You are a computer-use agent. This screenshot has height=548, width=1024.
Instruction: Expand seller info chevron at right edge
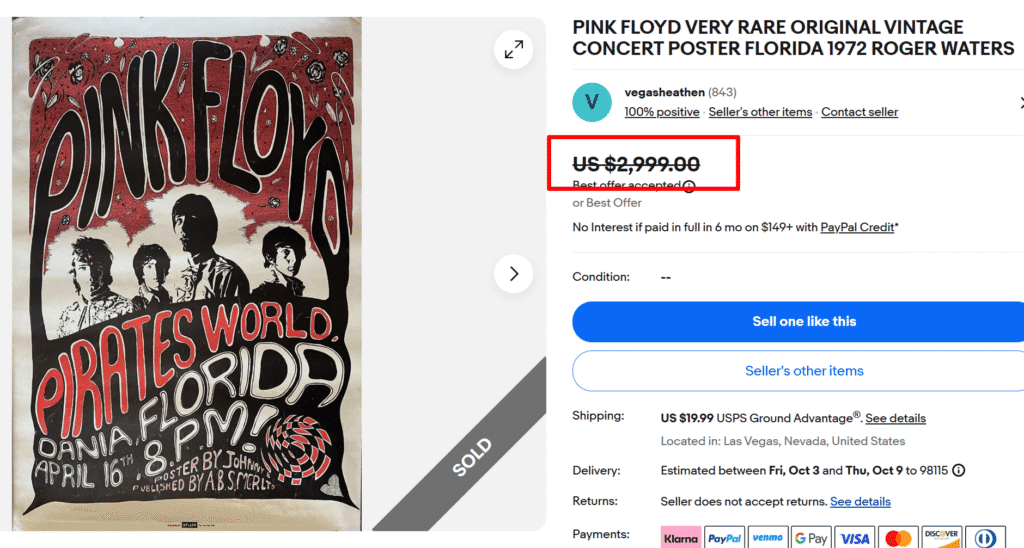coord(1019,102)
